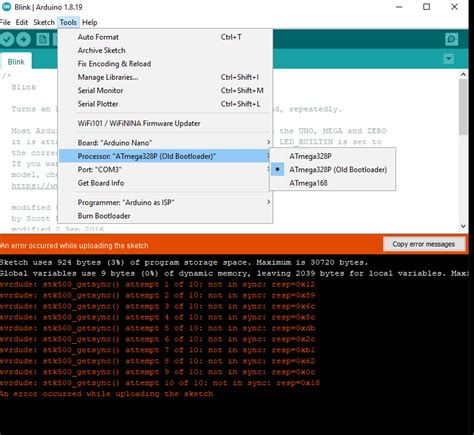Close the Arduino IDE window

tap(454, 7)
